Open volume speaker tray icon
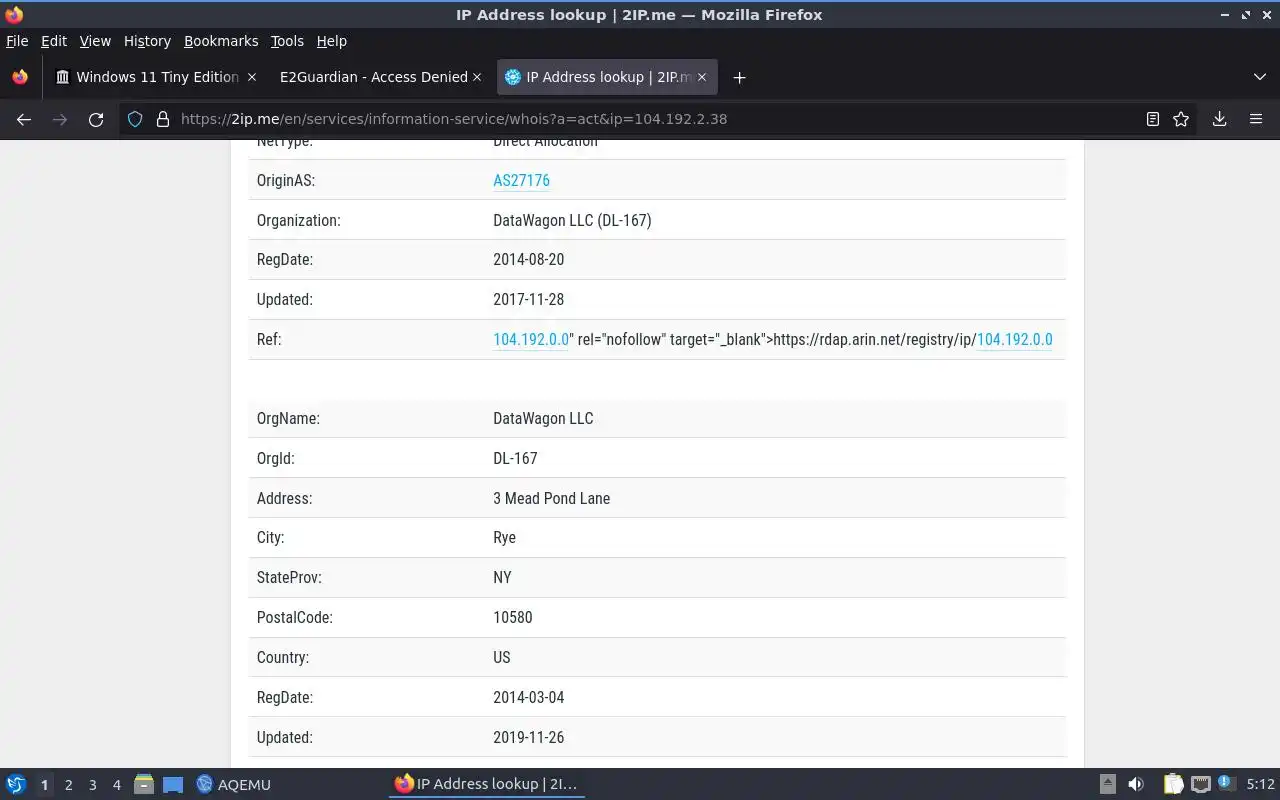1280x800 pixels. tap(1136, 784)
